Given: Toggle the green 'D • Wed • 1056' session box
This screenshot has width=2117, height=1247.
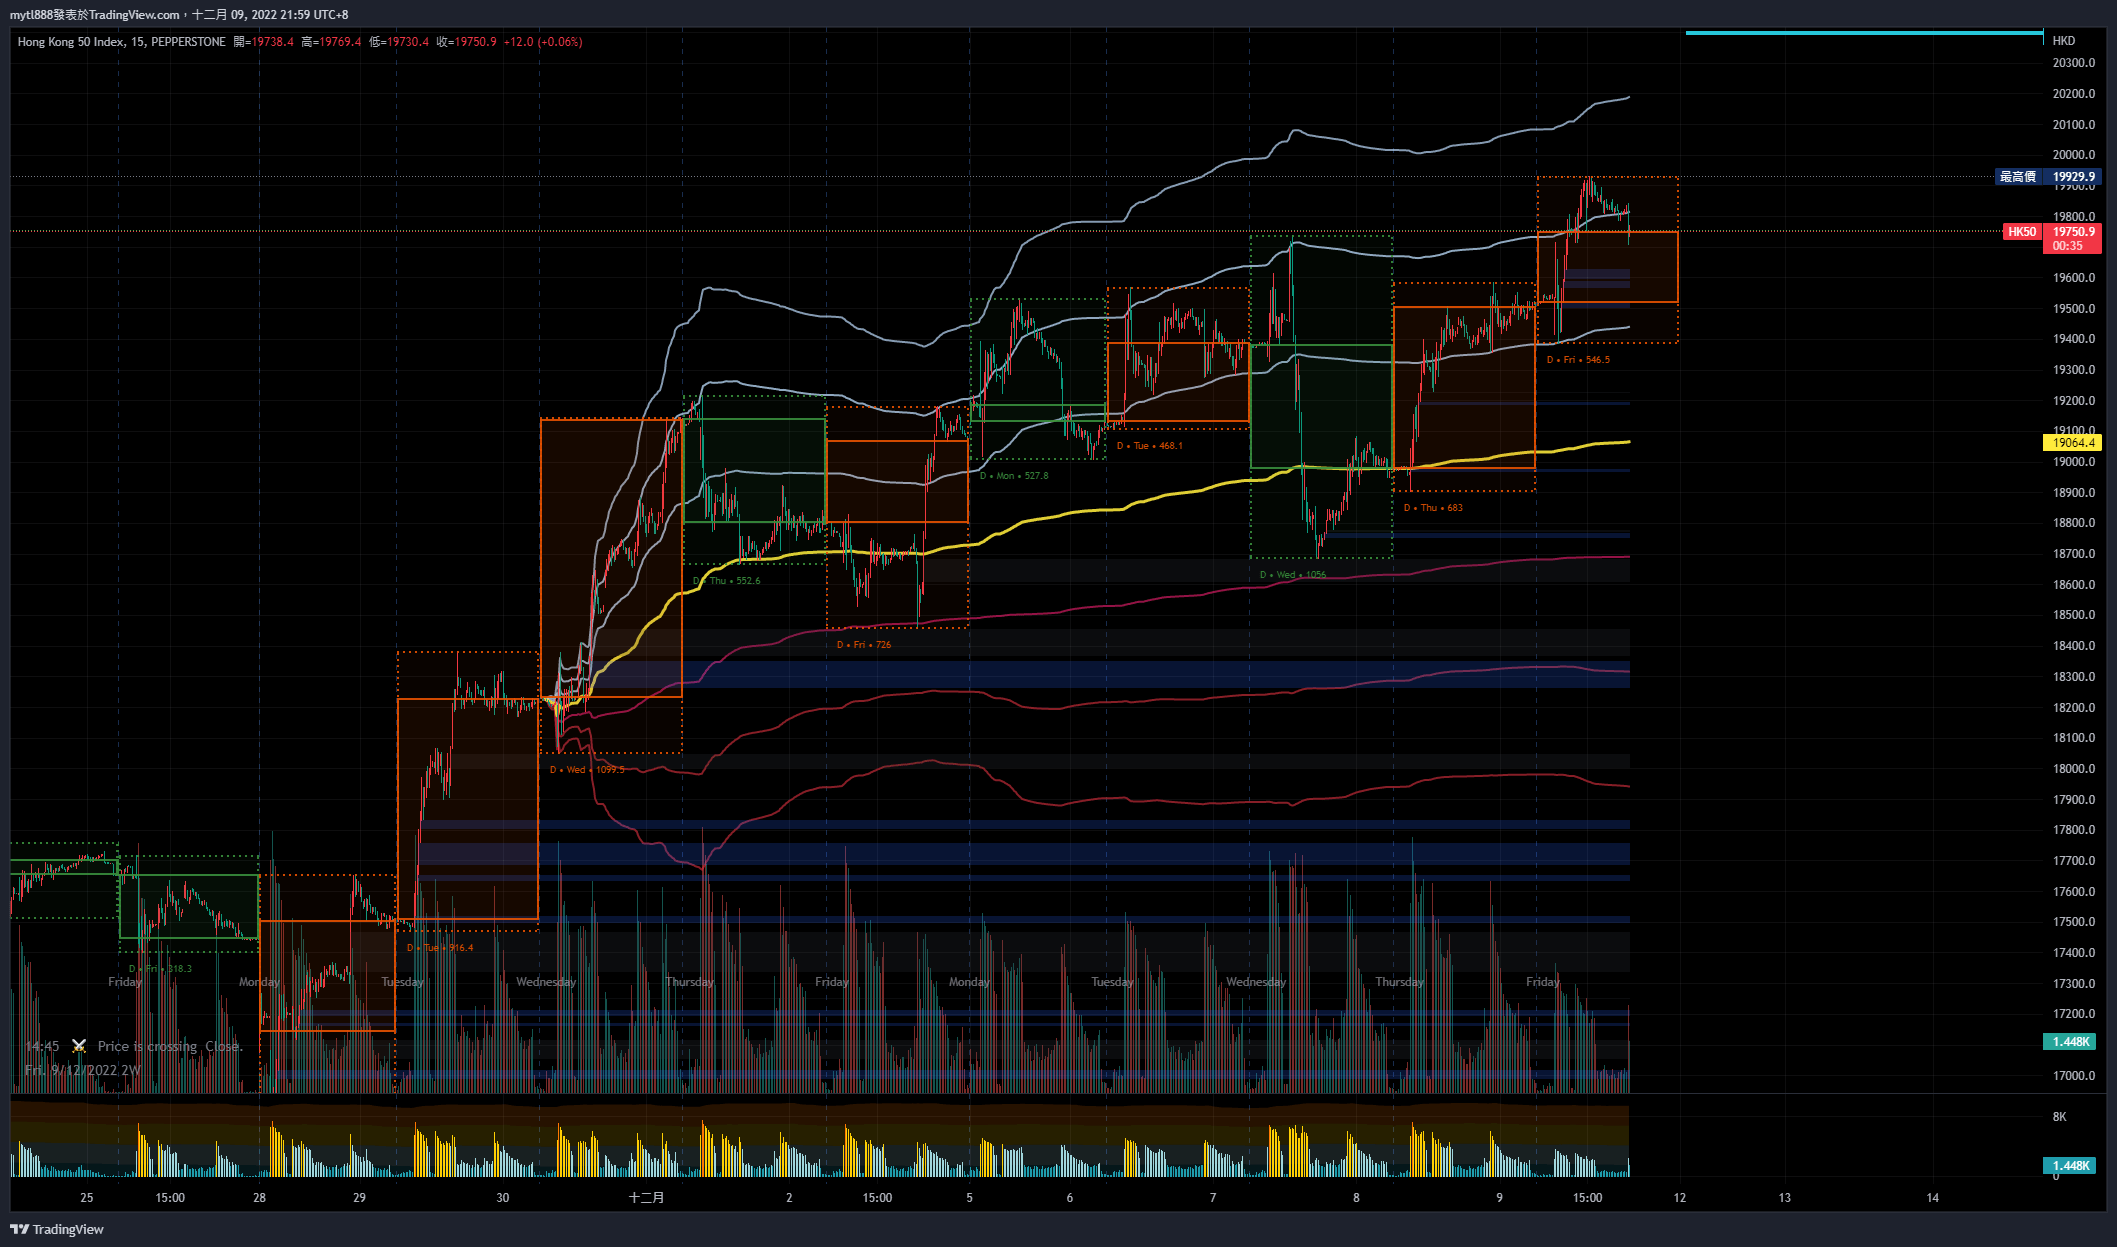Looking at the screenshot, I should coord(1294,573).
